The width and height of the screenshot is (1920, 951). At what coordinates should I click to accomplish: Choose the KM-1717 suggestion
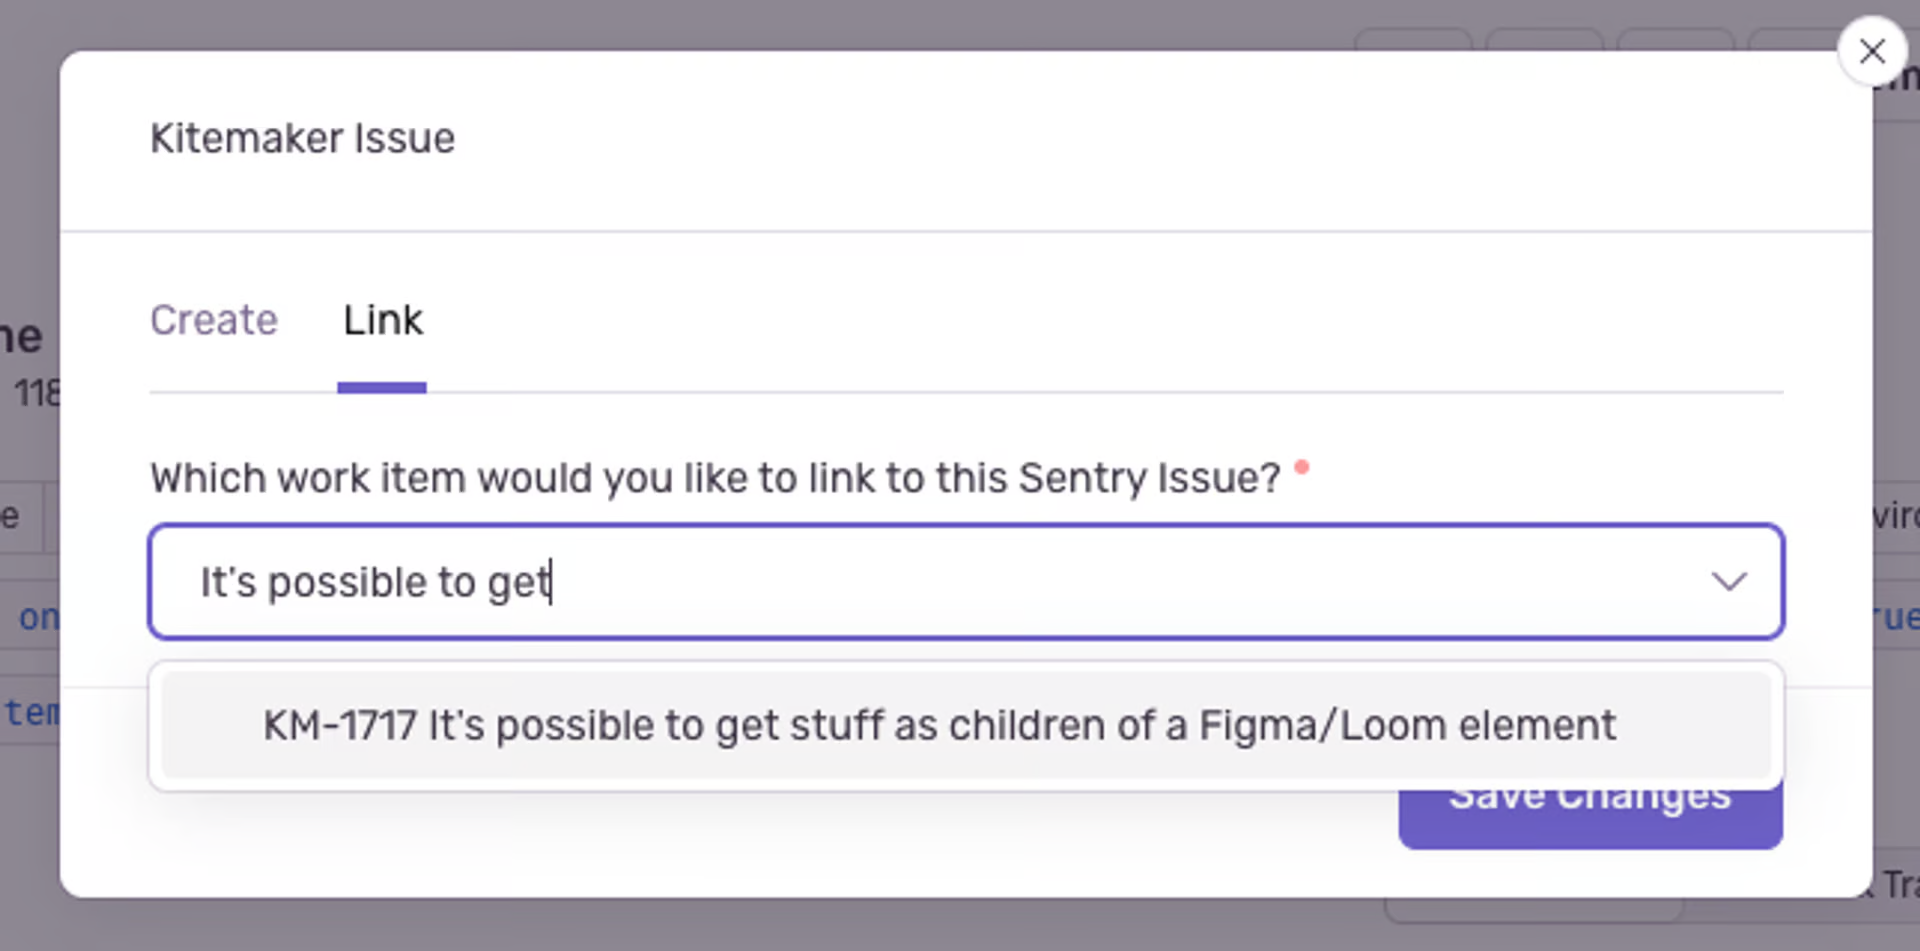(x=938, y=726)
